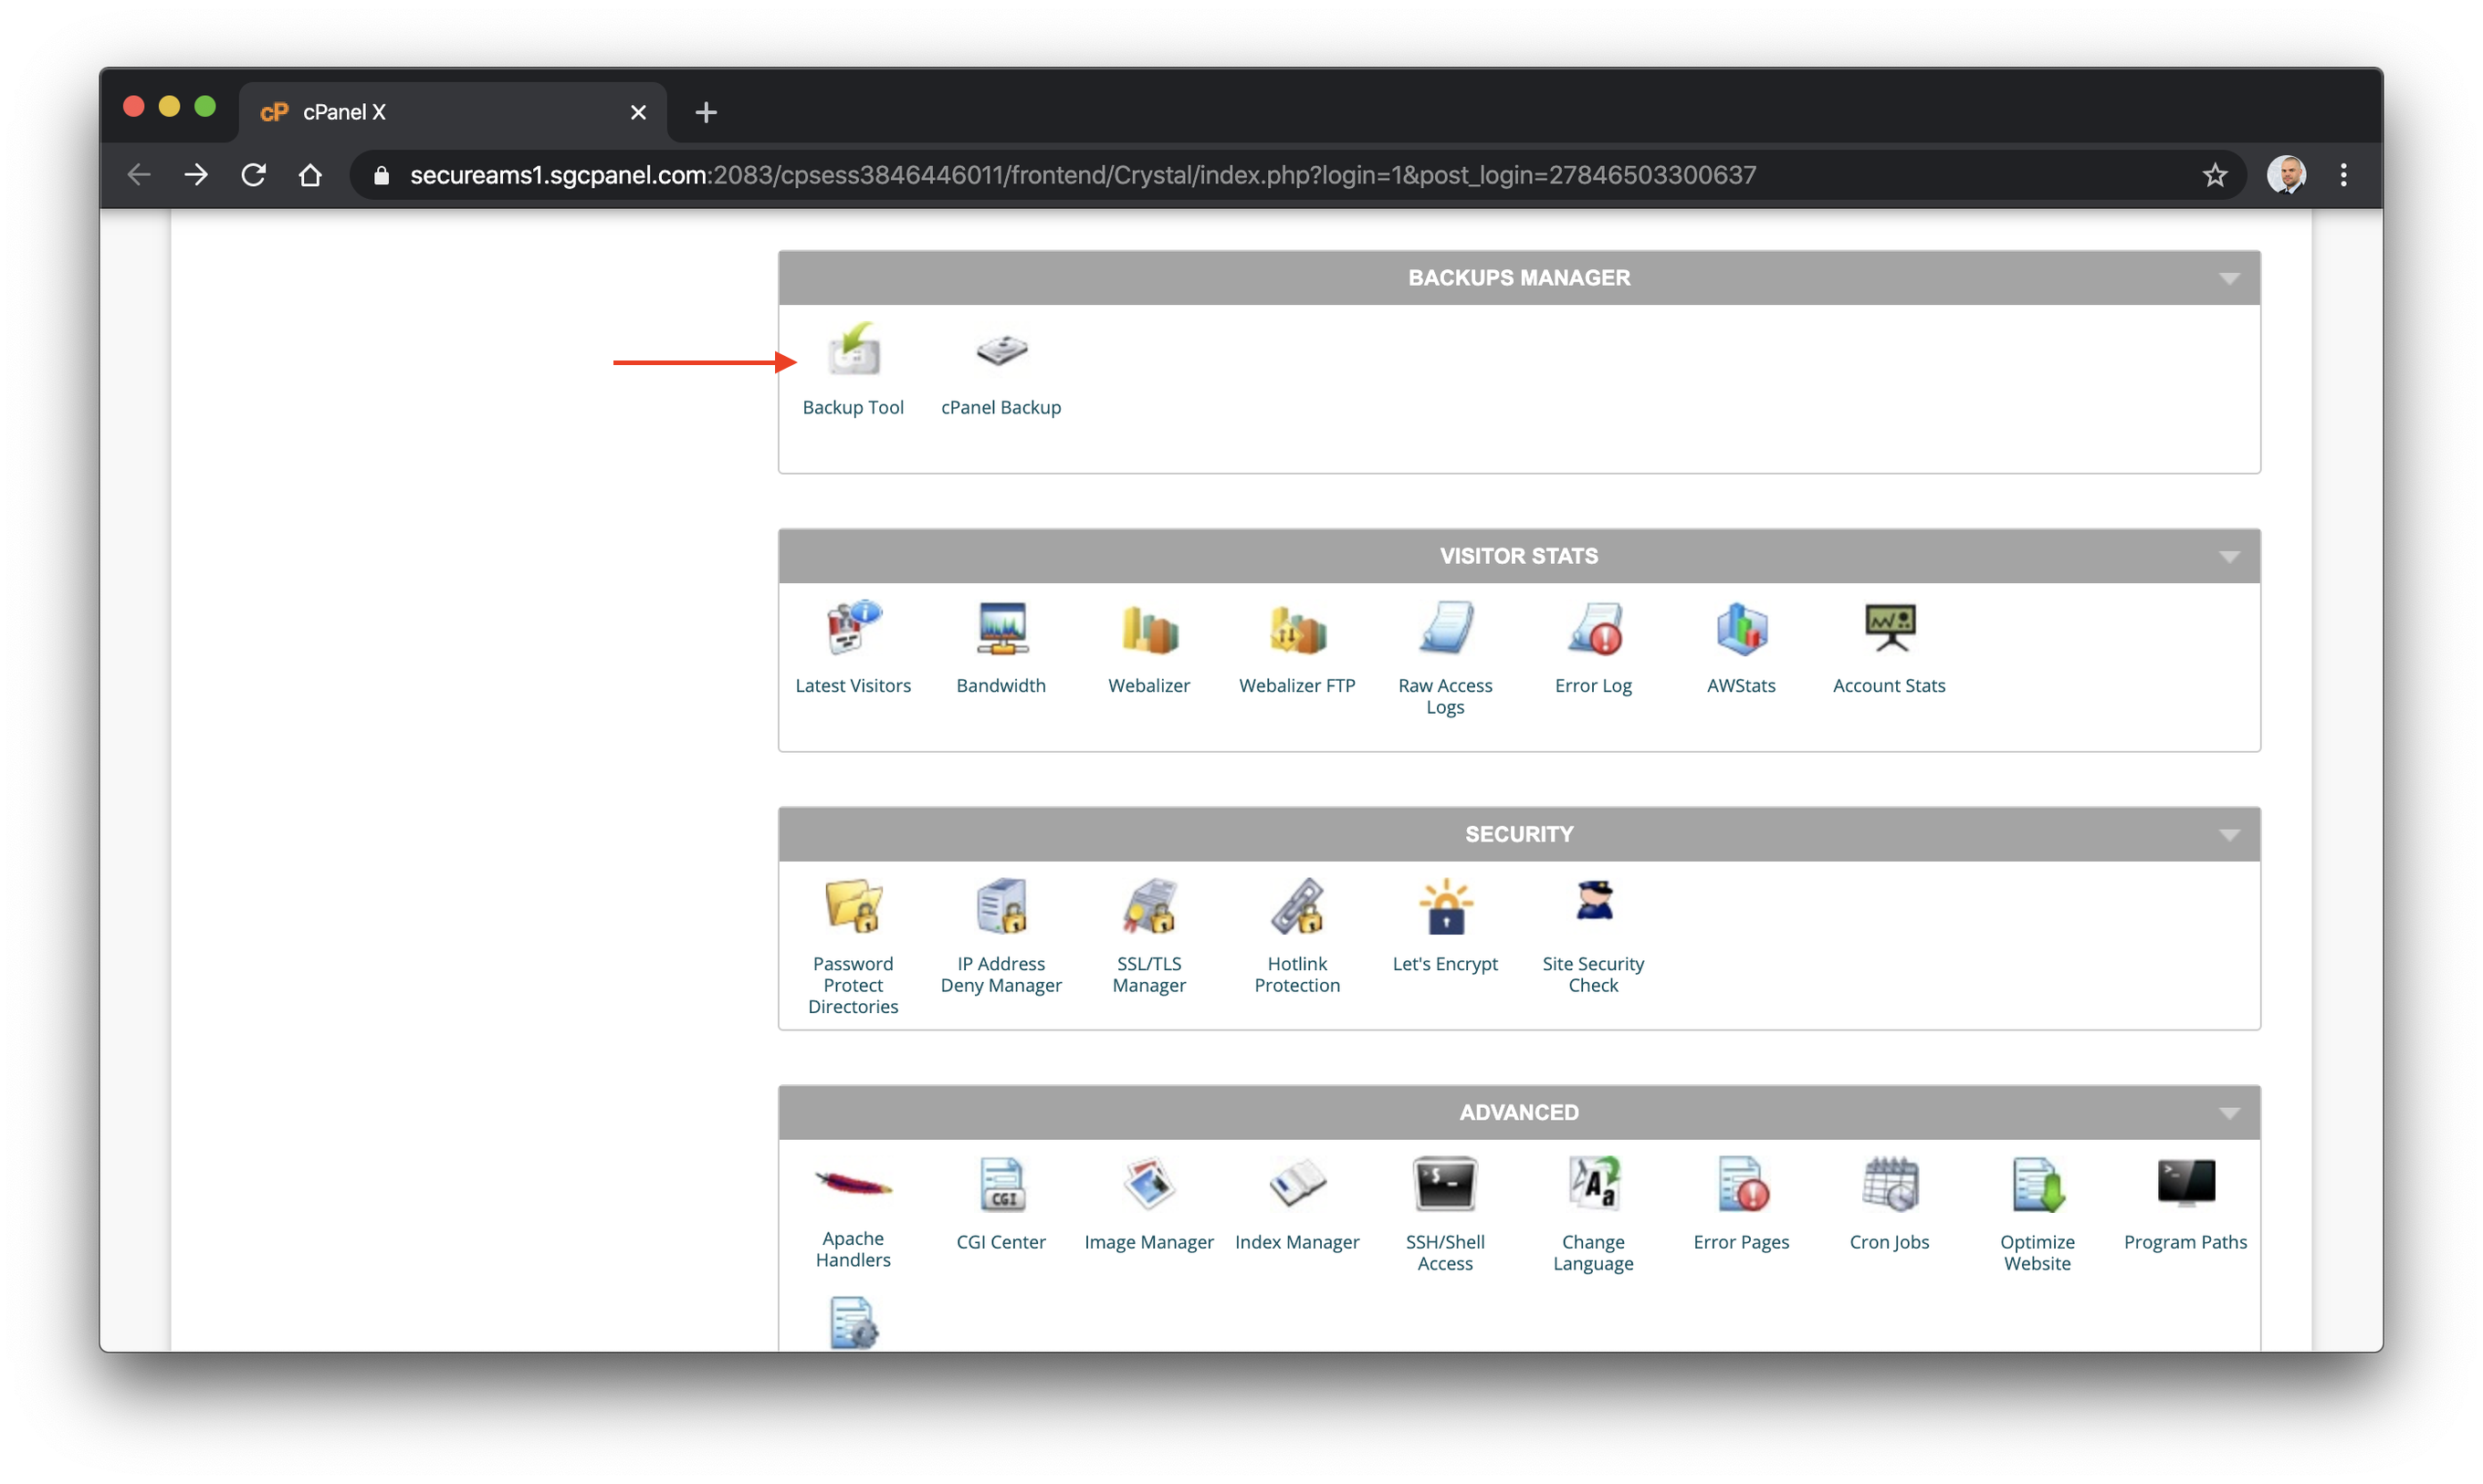Open the Apache Handlers icon
The width and height of the screenshot is (2483, 1484).
[x=853, y=1184]
